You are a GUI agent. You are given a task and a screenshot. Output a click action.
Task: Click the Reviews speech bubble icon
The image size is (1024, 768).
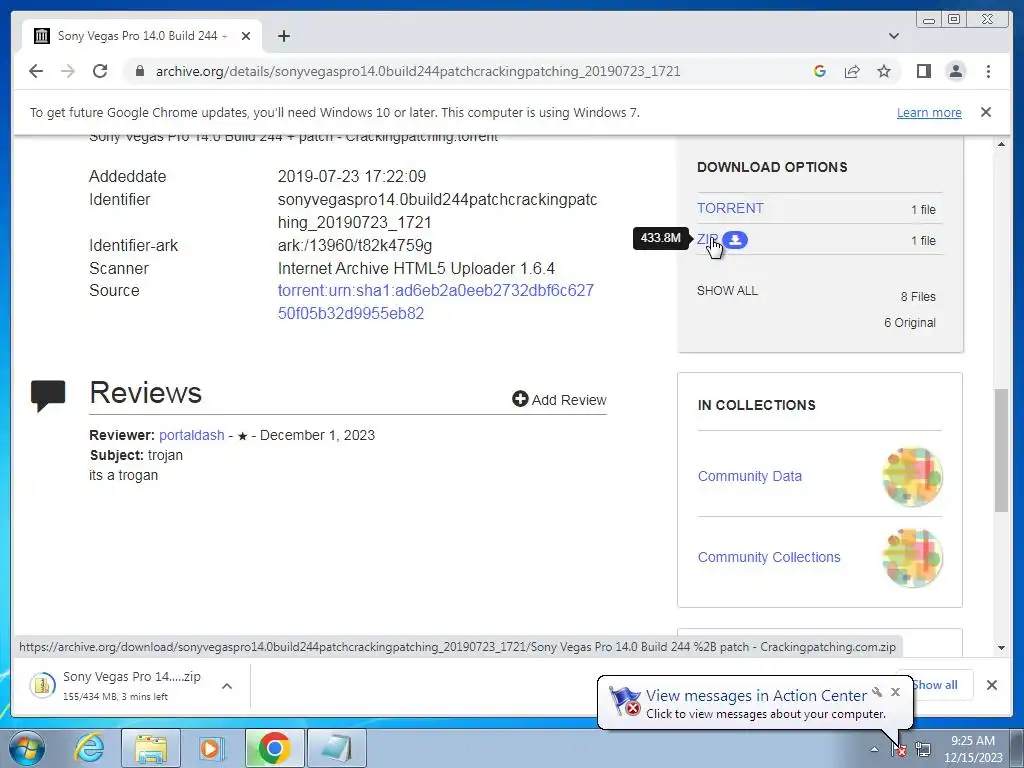[48, 395]
